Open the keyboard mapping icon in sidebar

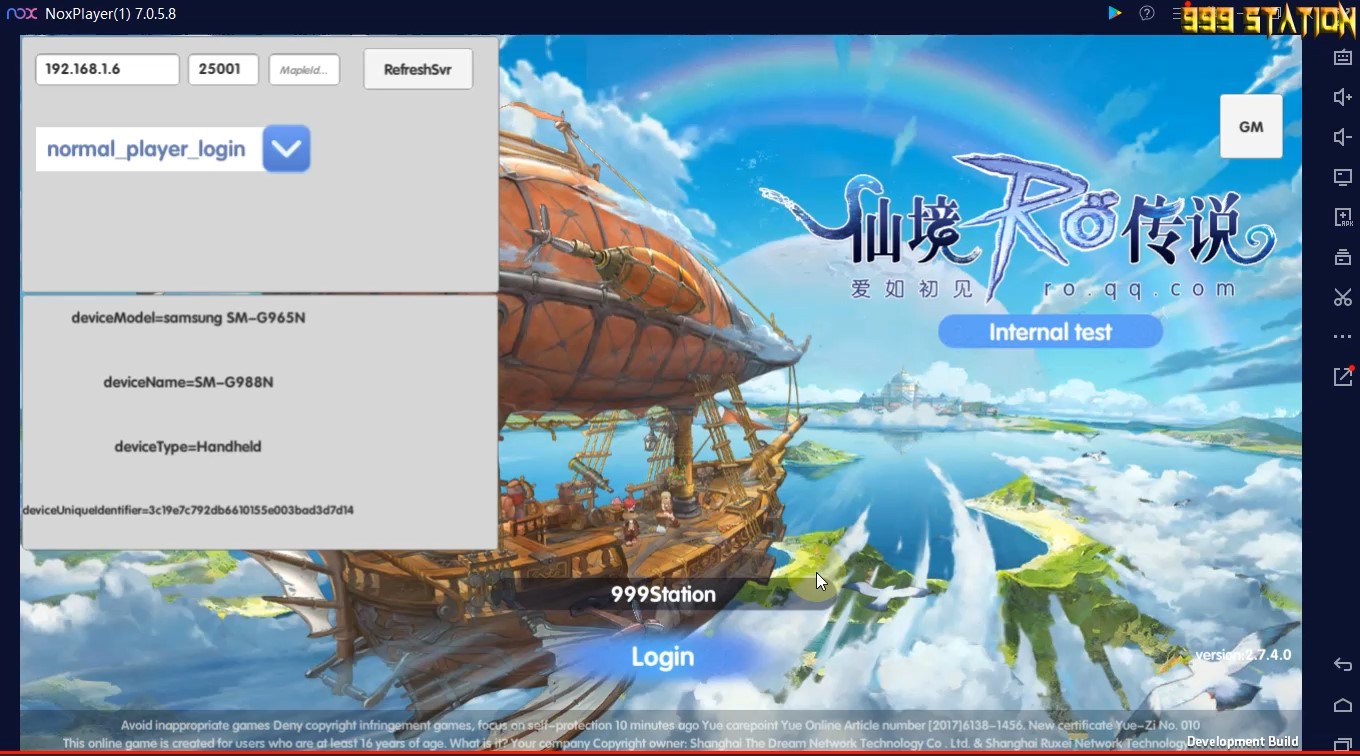tap(1343, 57)
